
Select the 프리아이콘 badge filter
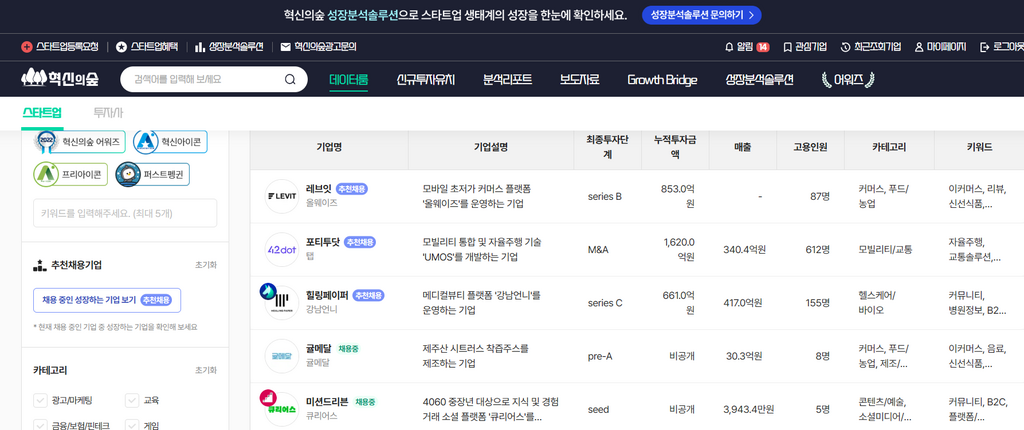point(71,174)
